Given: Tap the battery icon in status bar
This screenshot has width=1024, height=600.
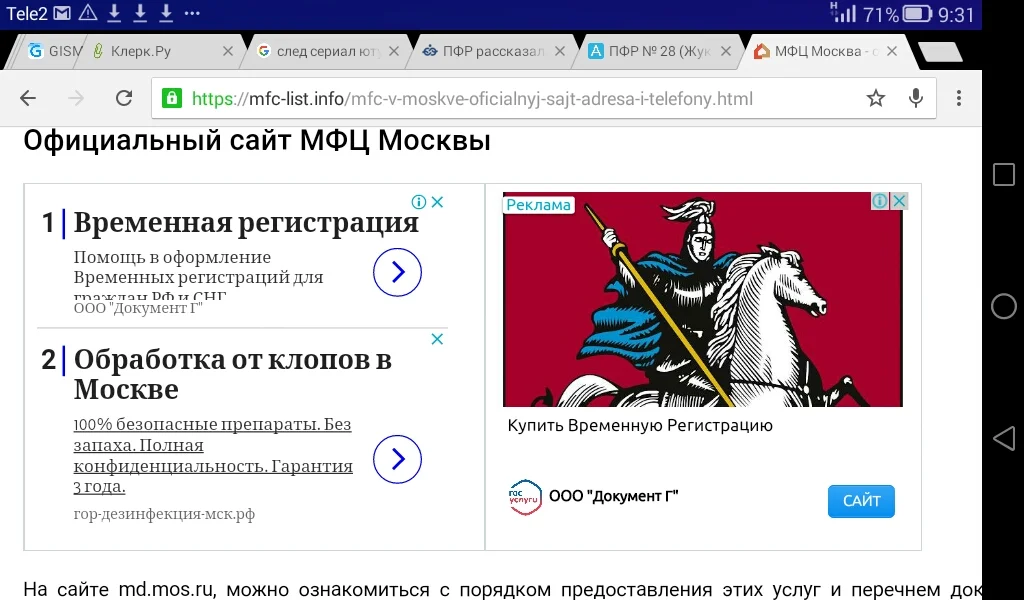Looking at the screenshot, I should 918,14.
